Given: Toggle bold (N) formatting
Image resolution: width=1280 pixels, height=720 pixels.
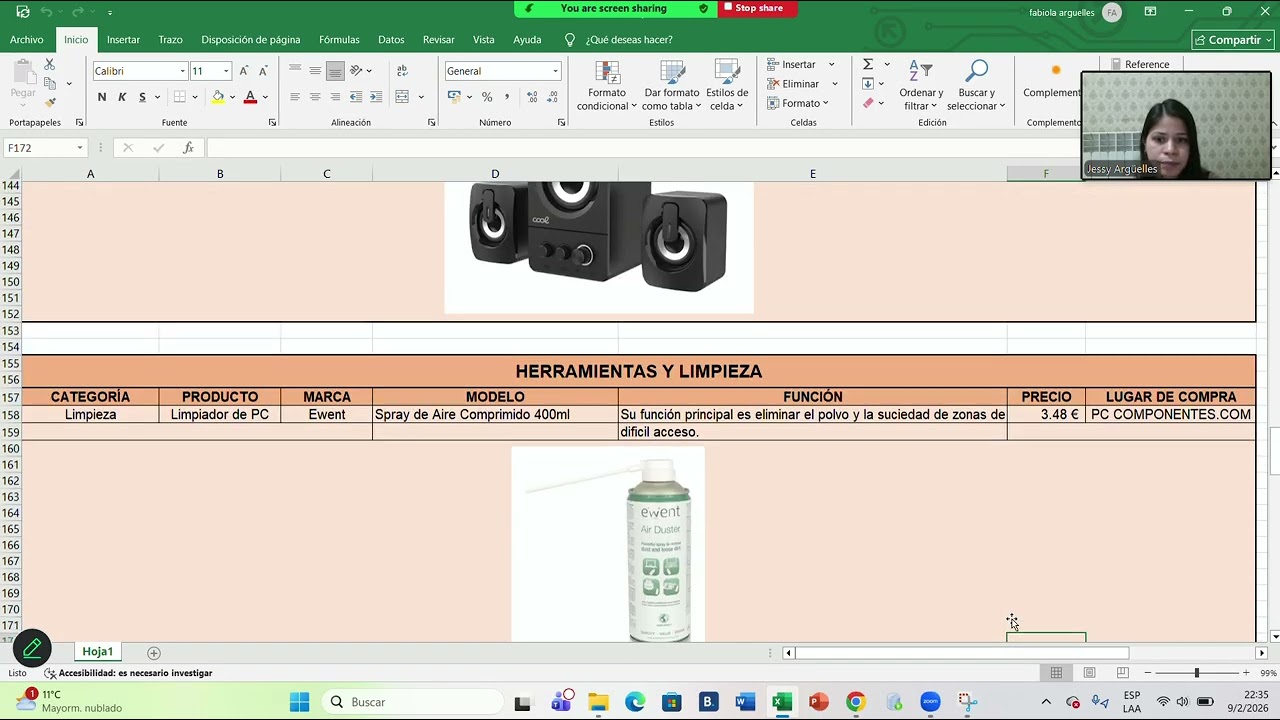Looking at the screenshot, I should [102, 97].
